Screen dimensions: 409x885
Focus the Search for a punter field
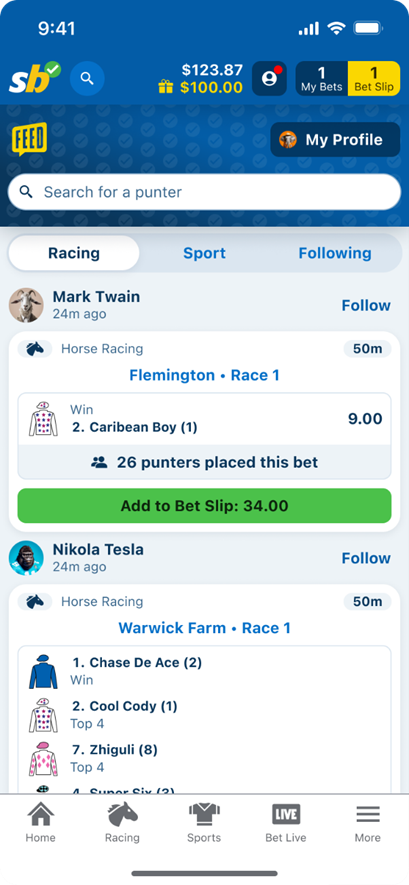pos(204,192)
